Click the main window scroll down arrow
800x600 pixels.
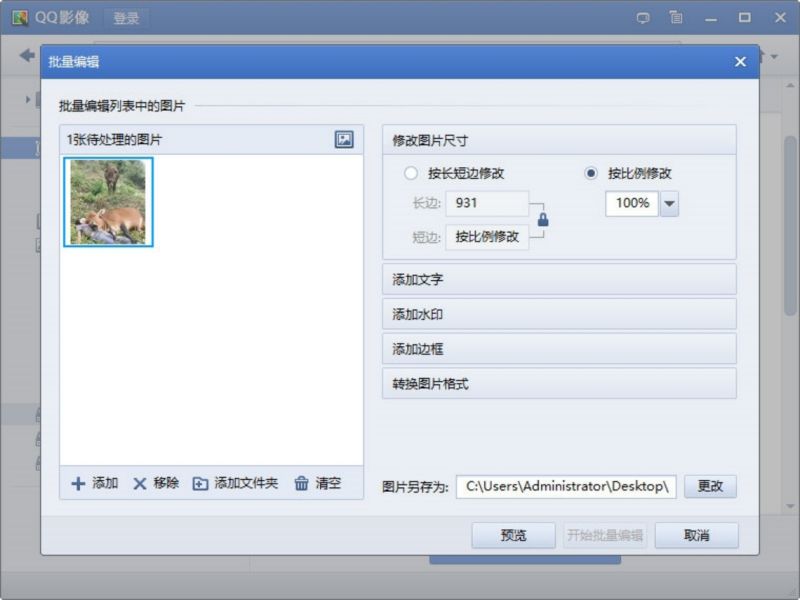click(x=790, y=507)
